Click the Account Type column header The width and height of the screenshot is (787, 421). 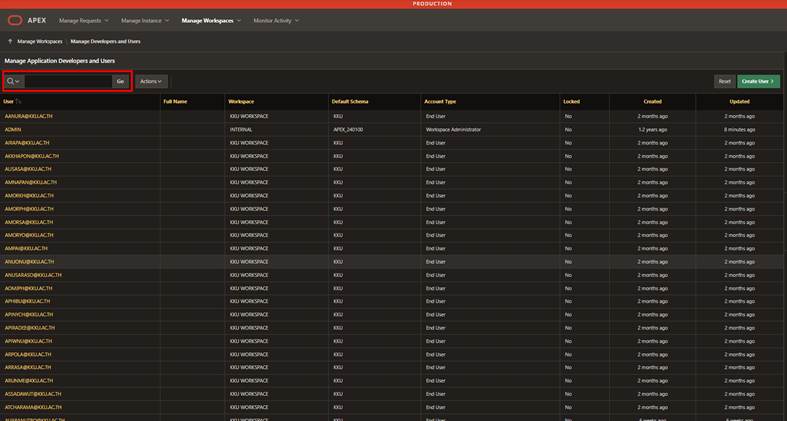click(x=440, y=102)
